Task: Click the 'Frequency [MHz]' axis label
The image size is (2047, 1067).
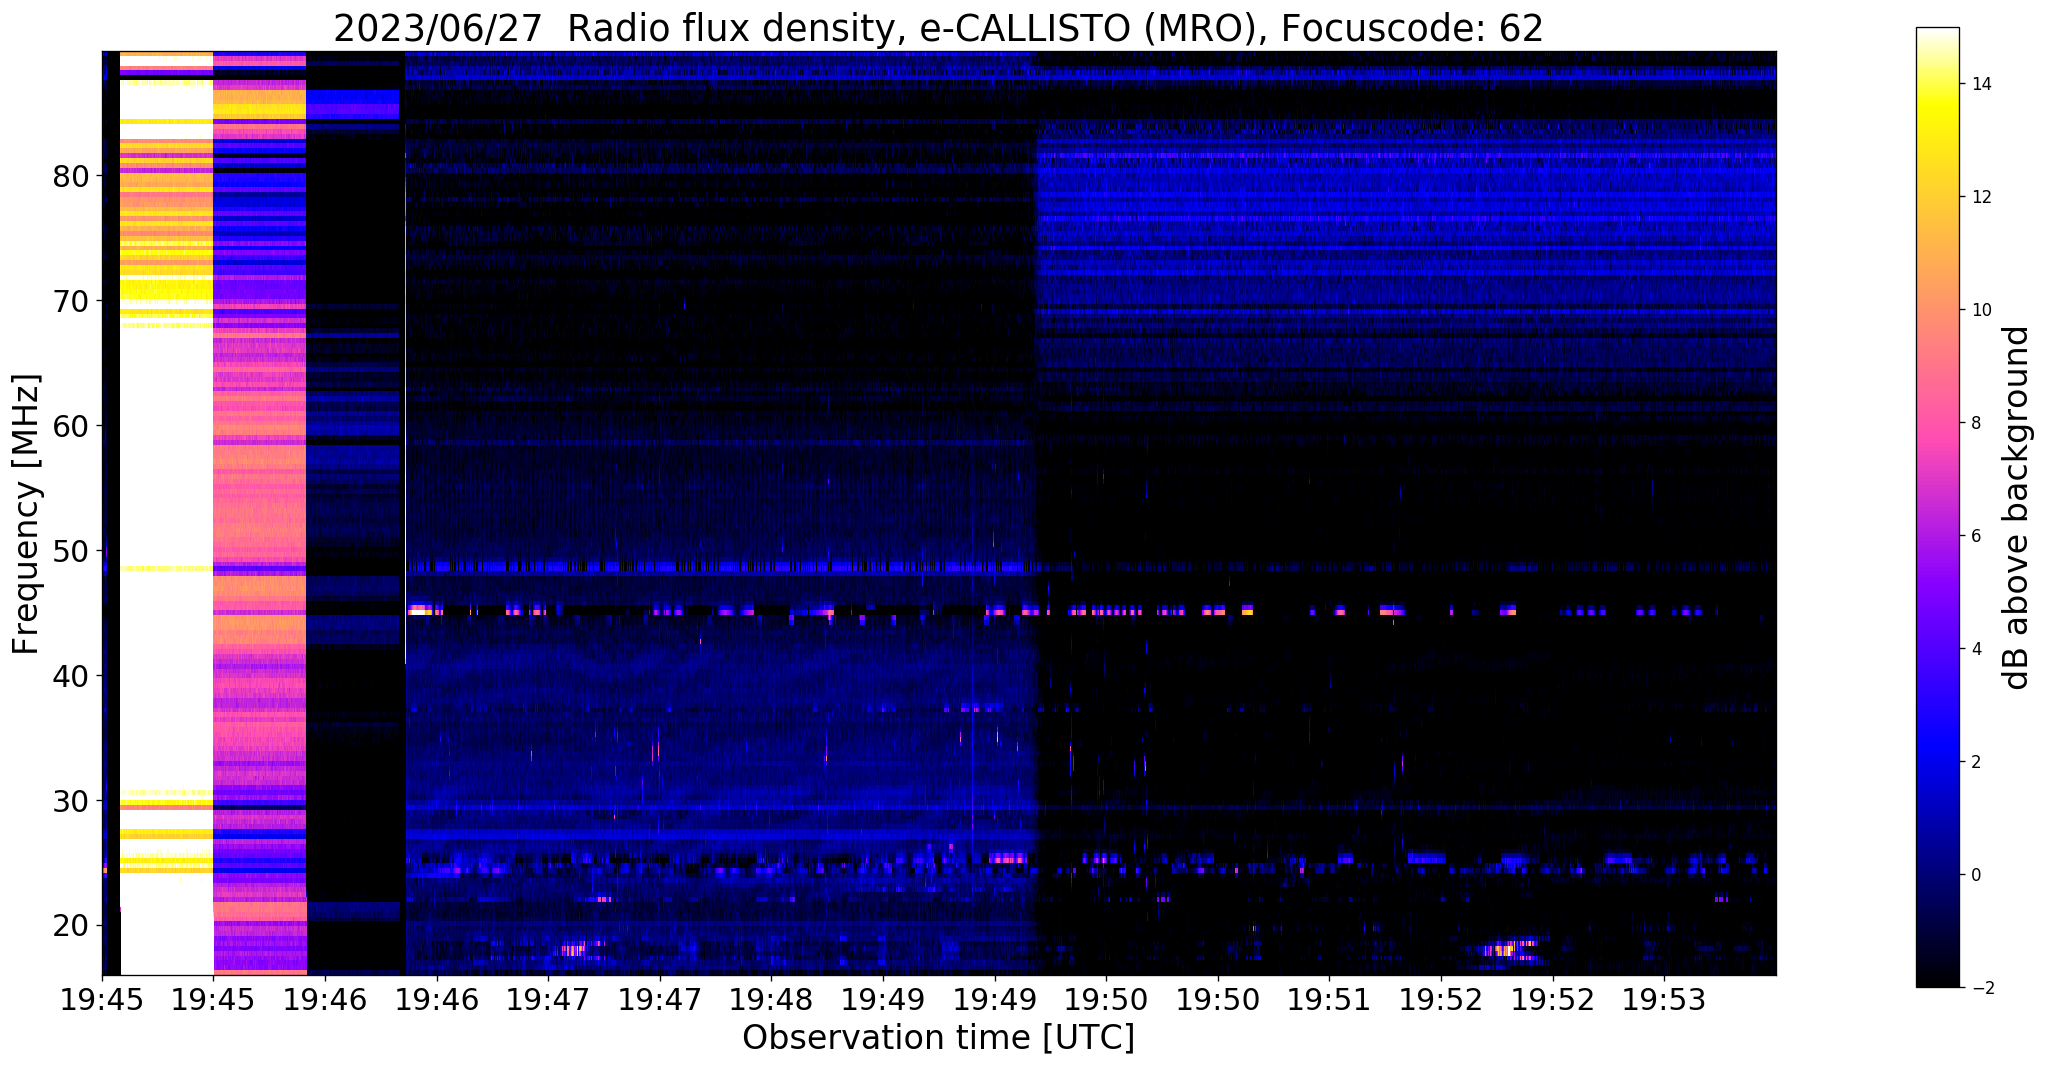Action: coord(27,514)
